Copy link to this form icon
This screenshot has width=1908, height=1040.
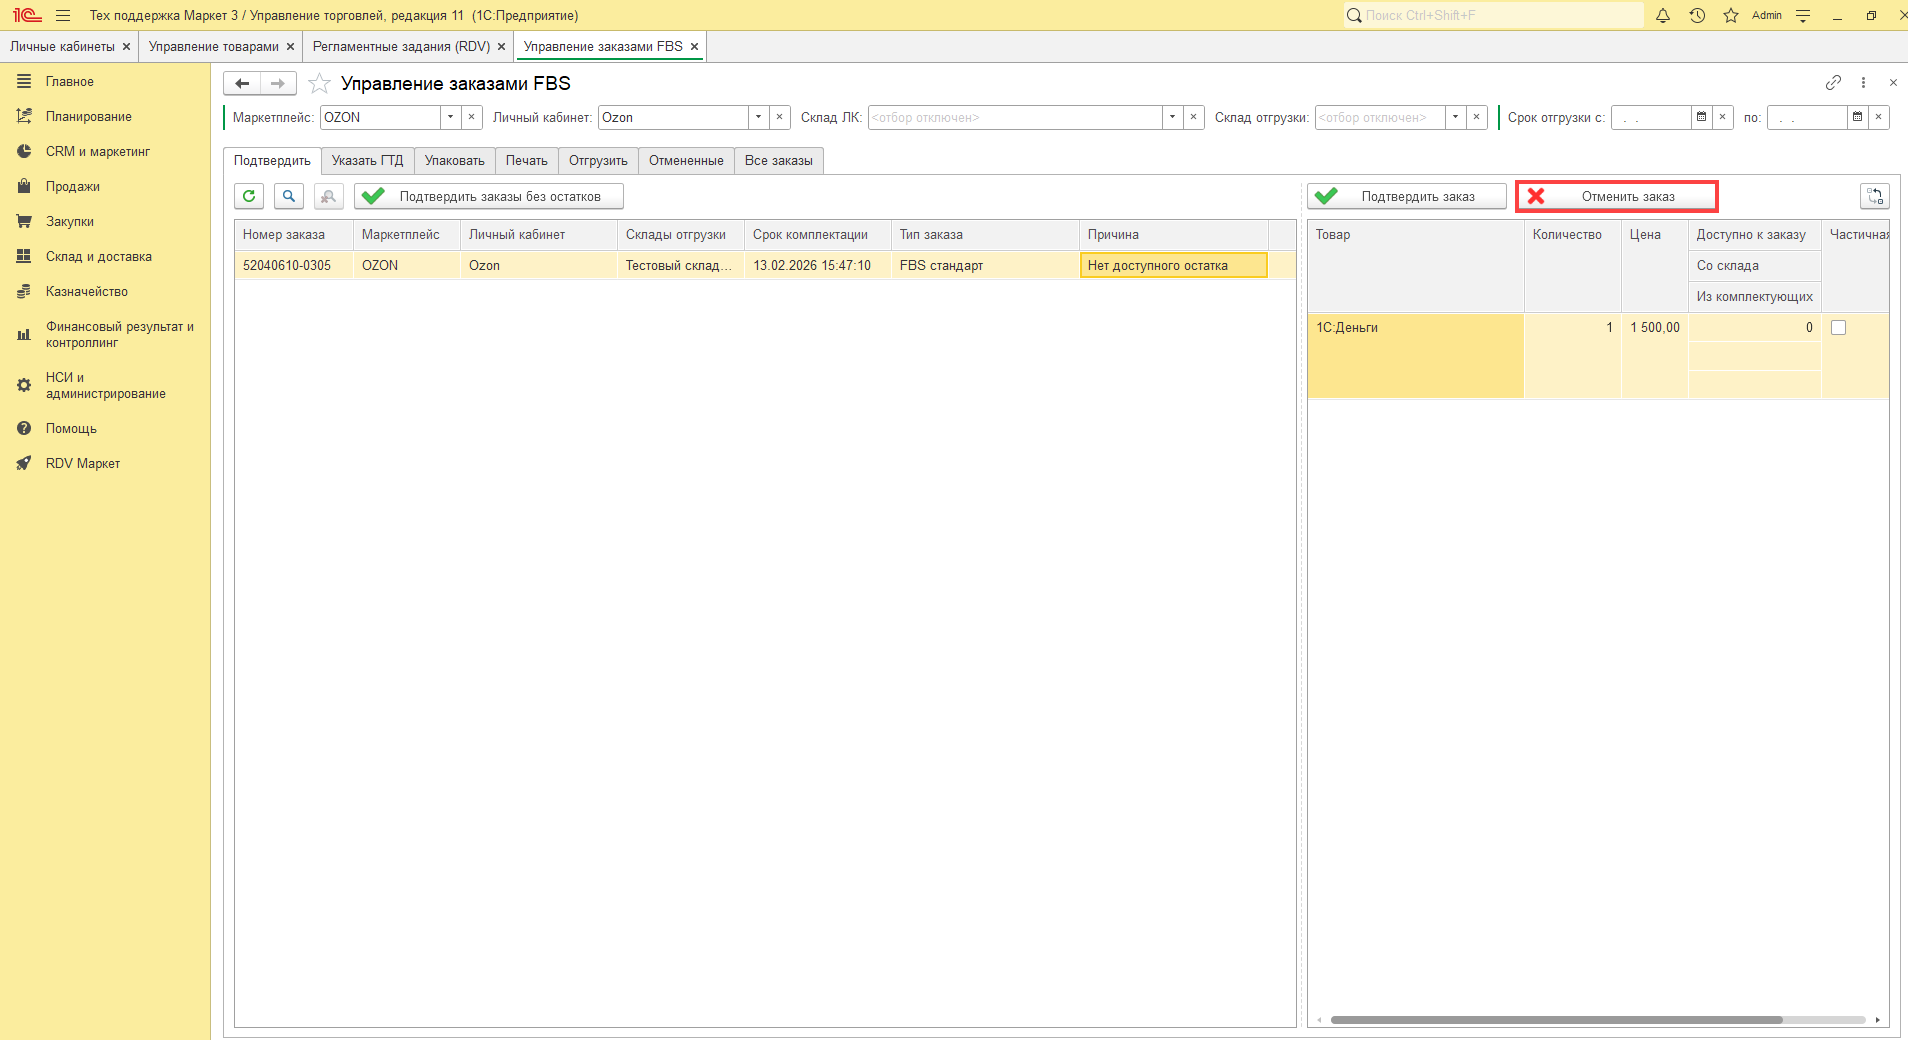click(1833, 83)
